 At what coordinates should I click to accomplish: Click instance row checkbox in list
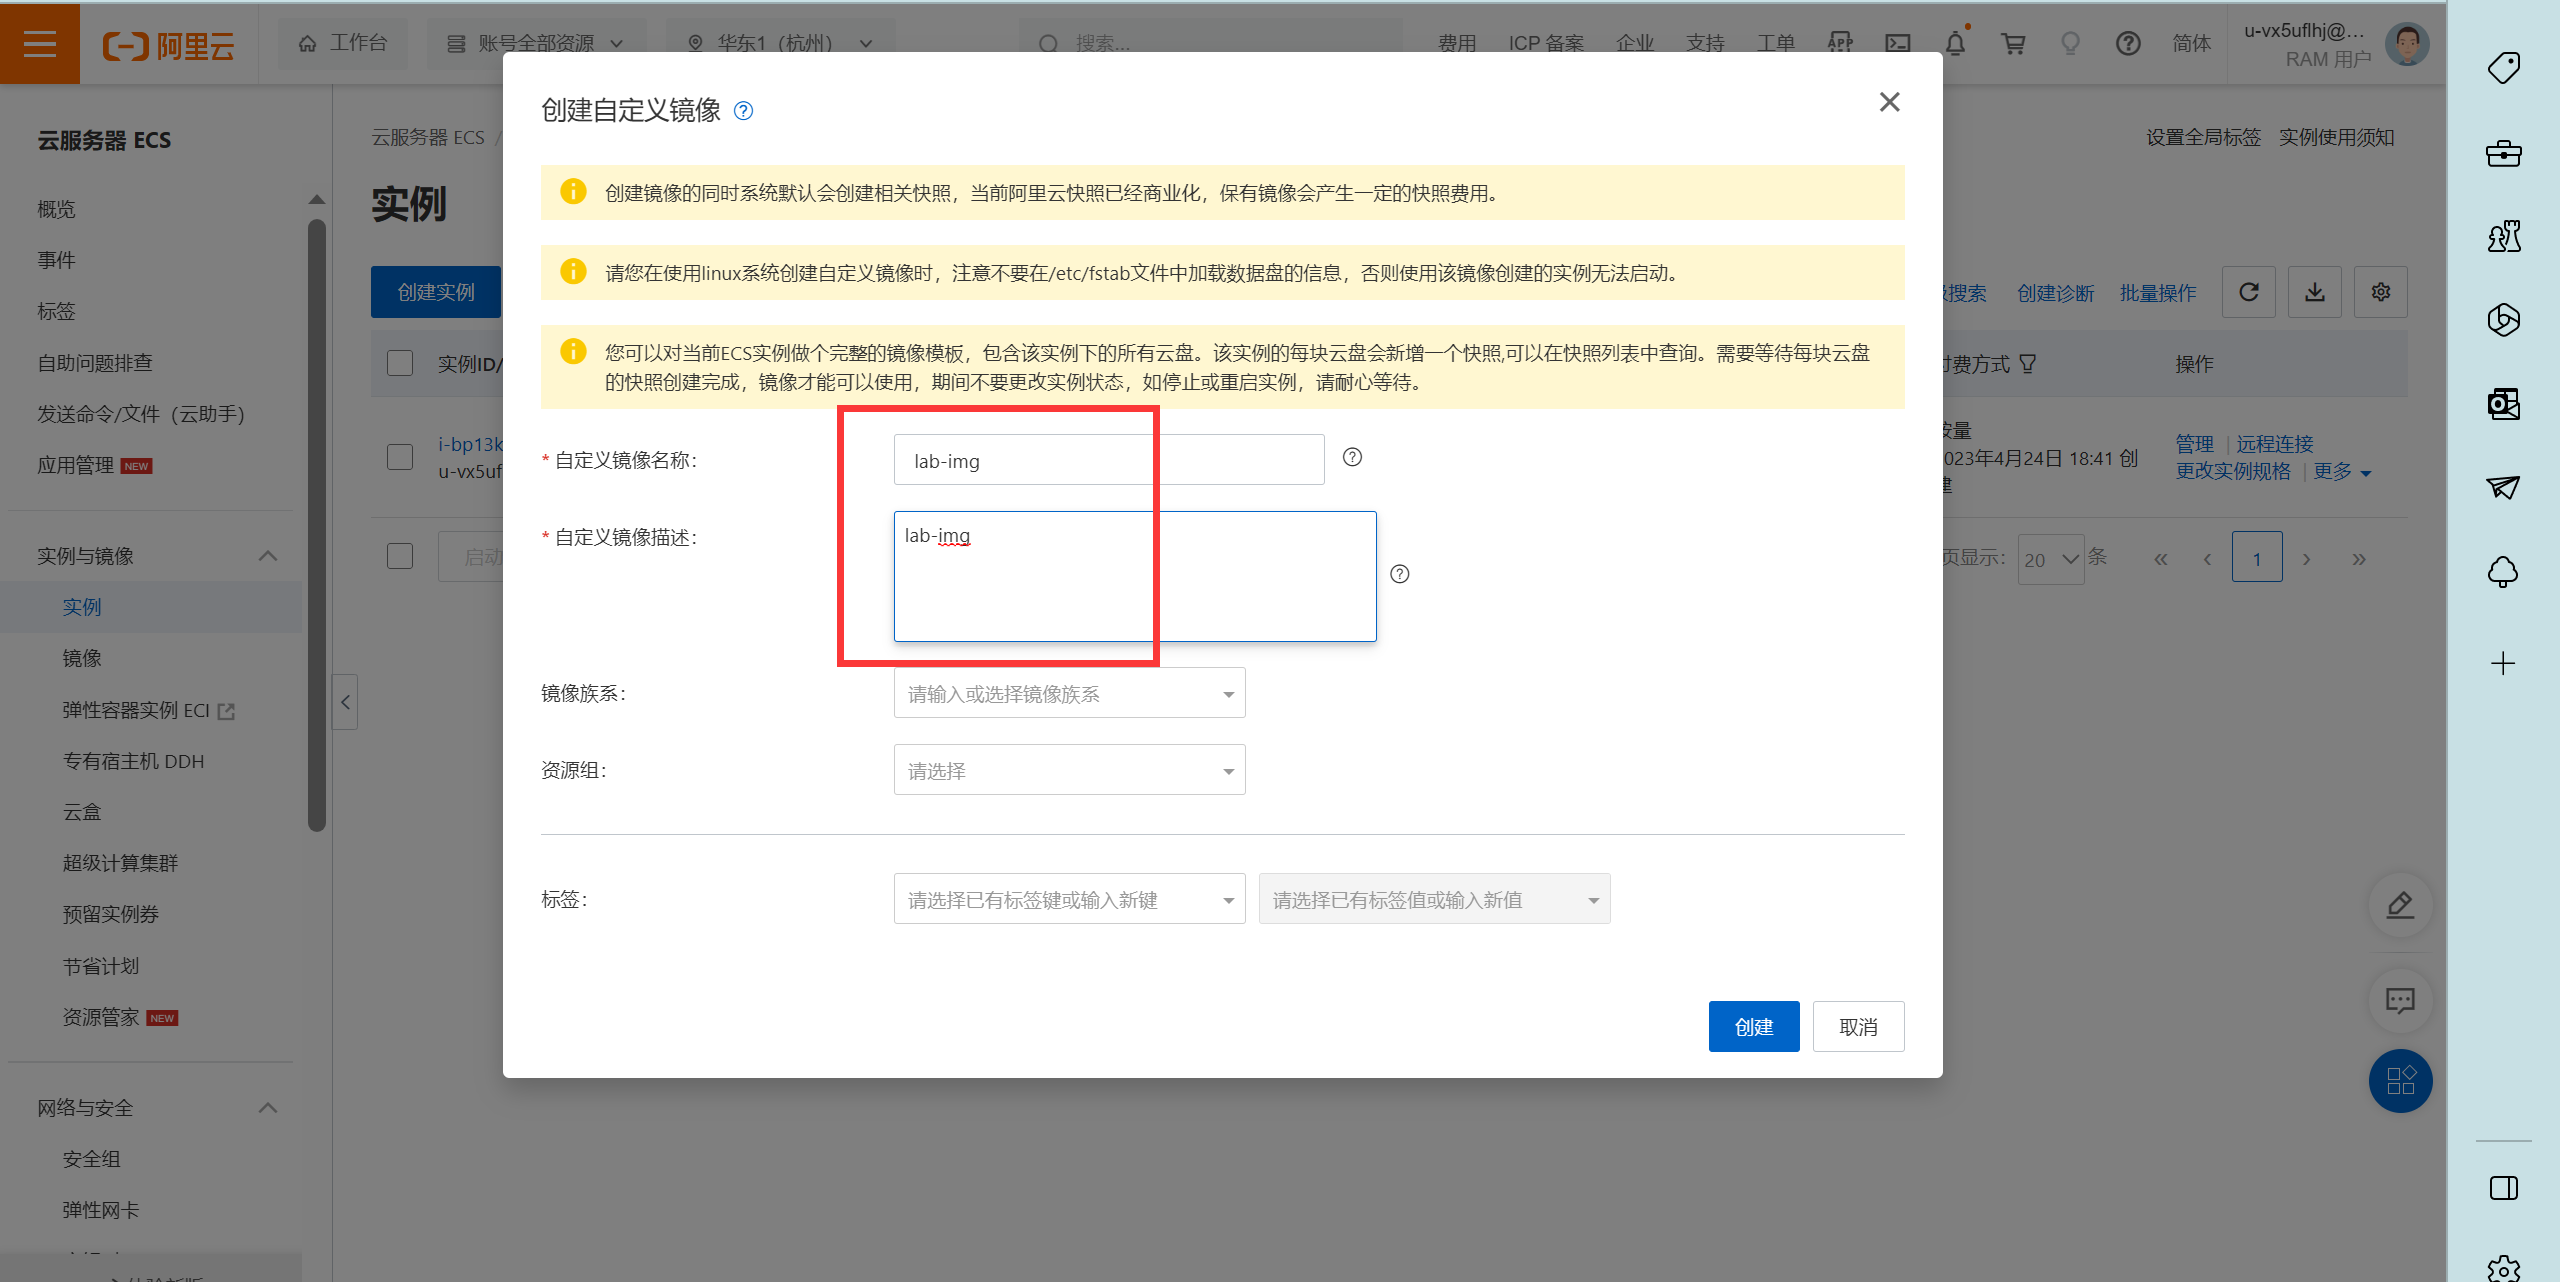pos(399,456)
